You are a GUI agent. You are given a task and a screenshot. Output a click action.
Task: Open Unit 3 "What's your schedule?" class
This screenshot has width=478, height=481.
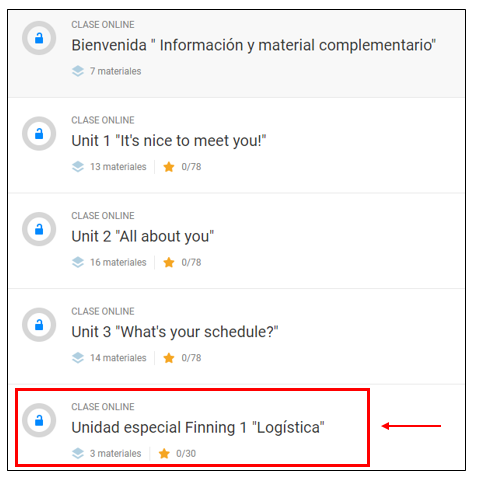[x=175, y=332]
